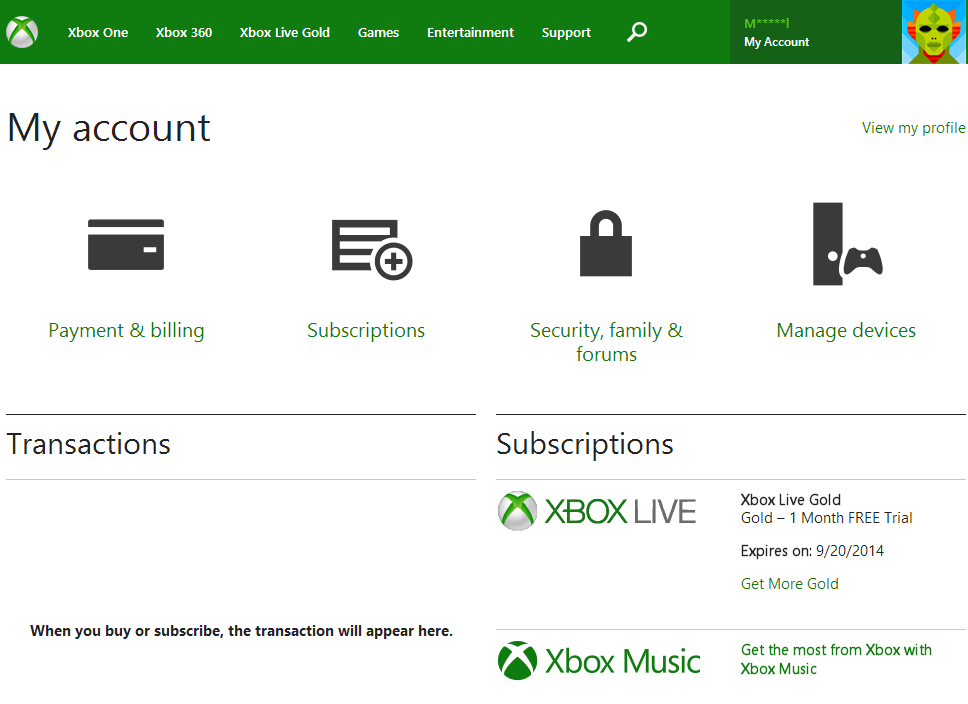
Task: Open the Subscriptions text link
Action: pyautogui.click(x=366, y=330)
